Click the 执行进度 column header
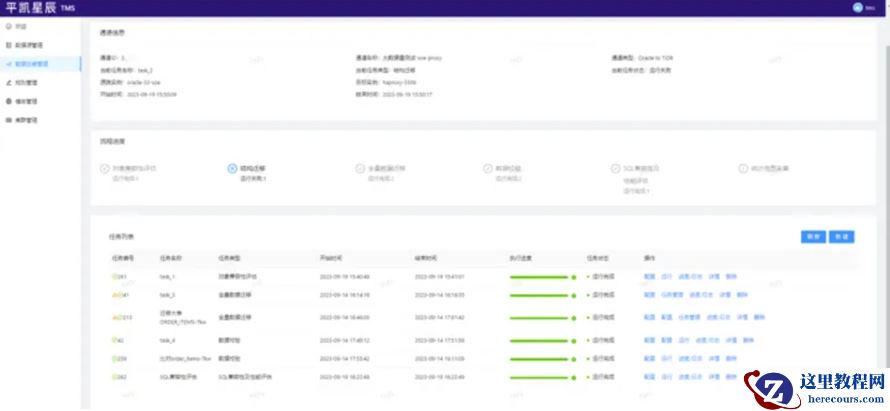890x411 pixels. [x=520, y=258]
